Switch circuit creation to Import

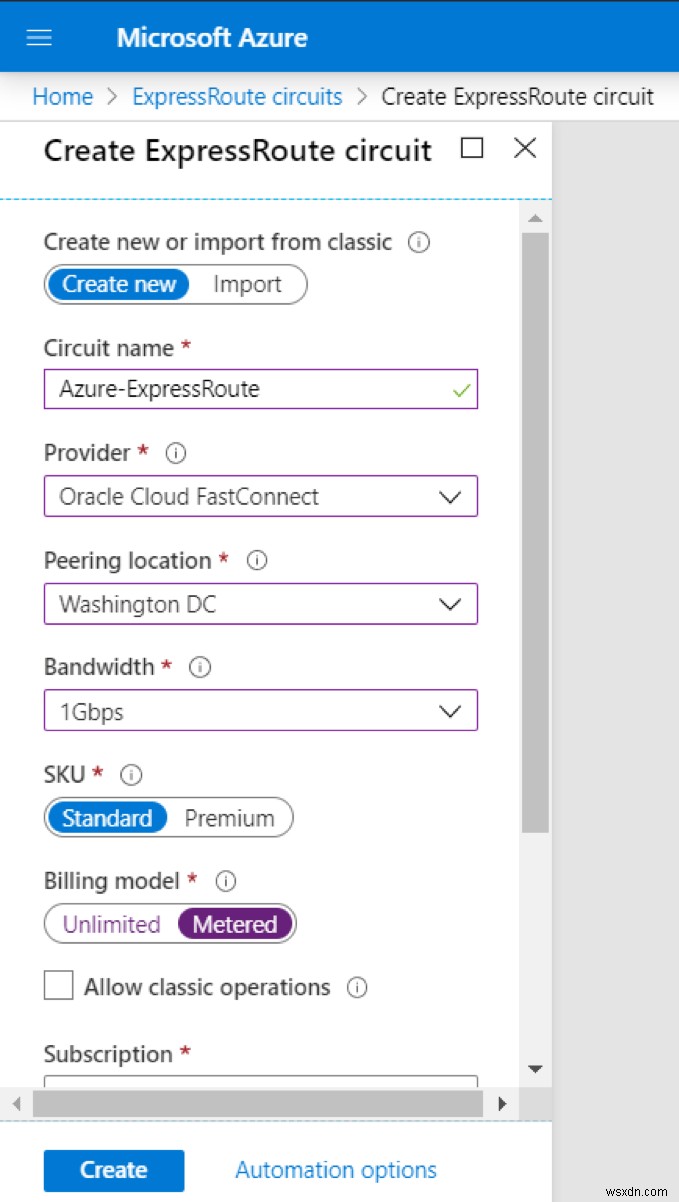tap(247, 284)
